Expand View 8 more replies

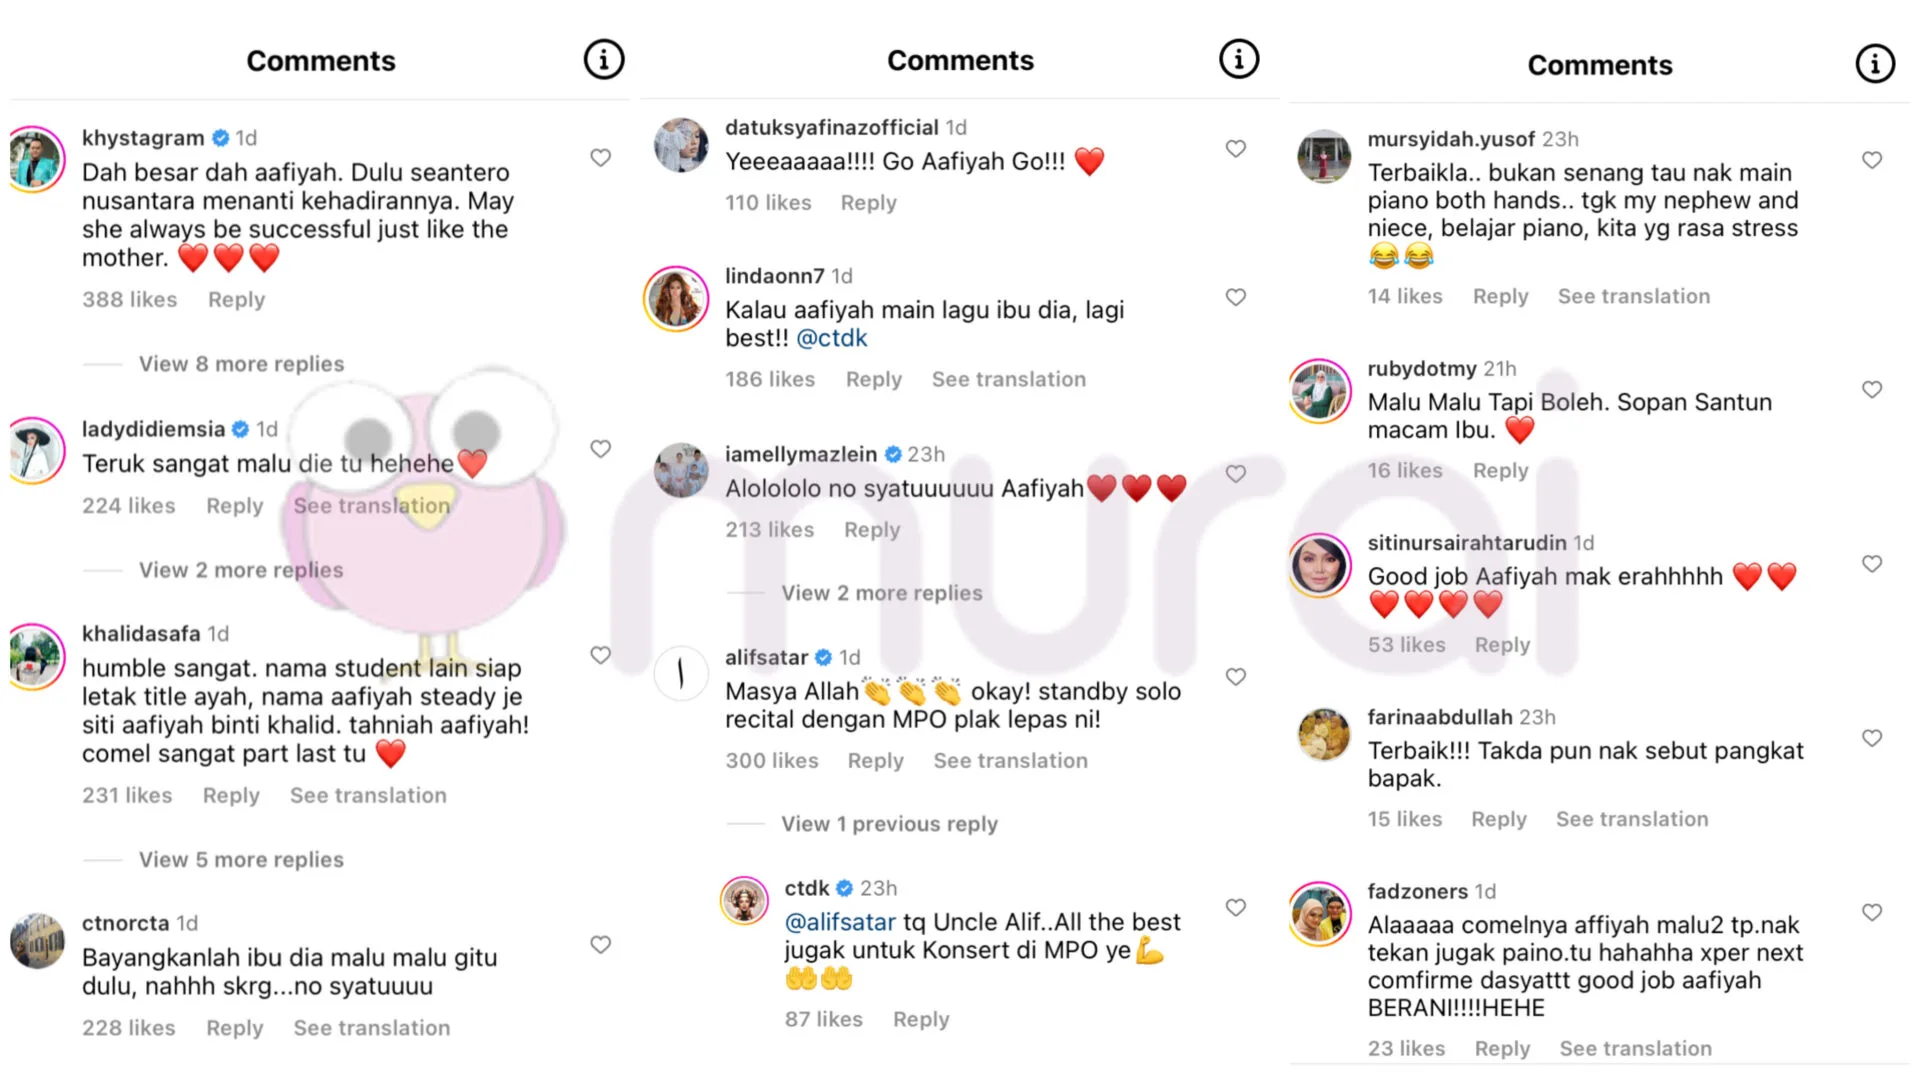click(241, 364)
